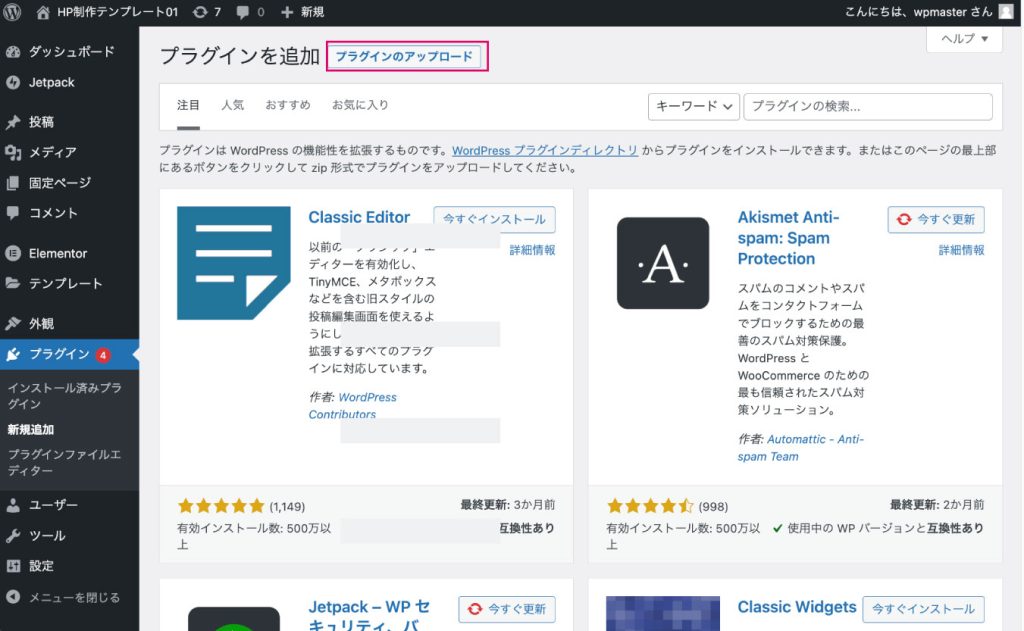This screenshot has width=1024, height=631.
Task: Click the コメント speech bubble icon in sidebar
Action: (13, 213)
